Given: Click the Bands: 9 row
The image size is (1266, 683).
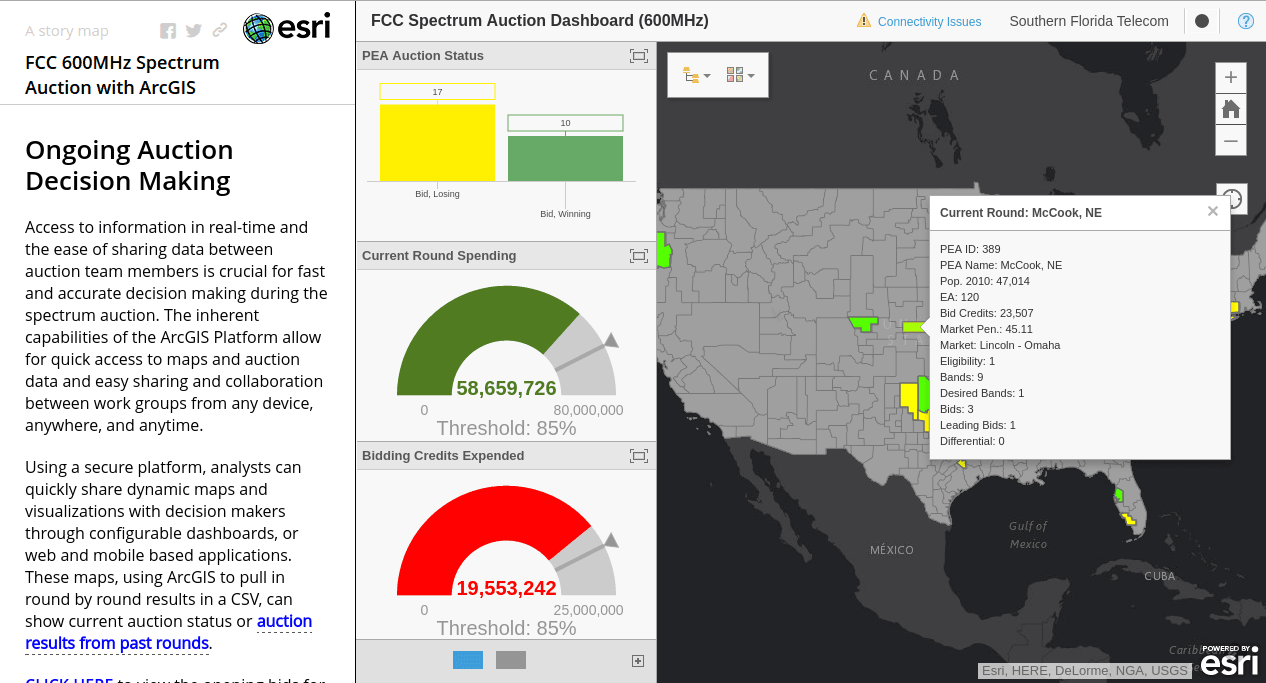Looking at the screenshot, I should coord(962,377).
